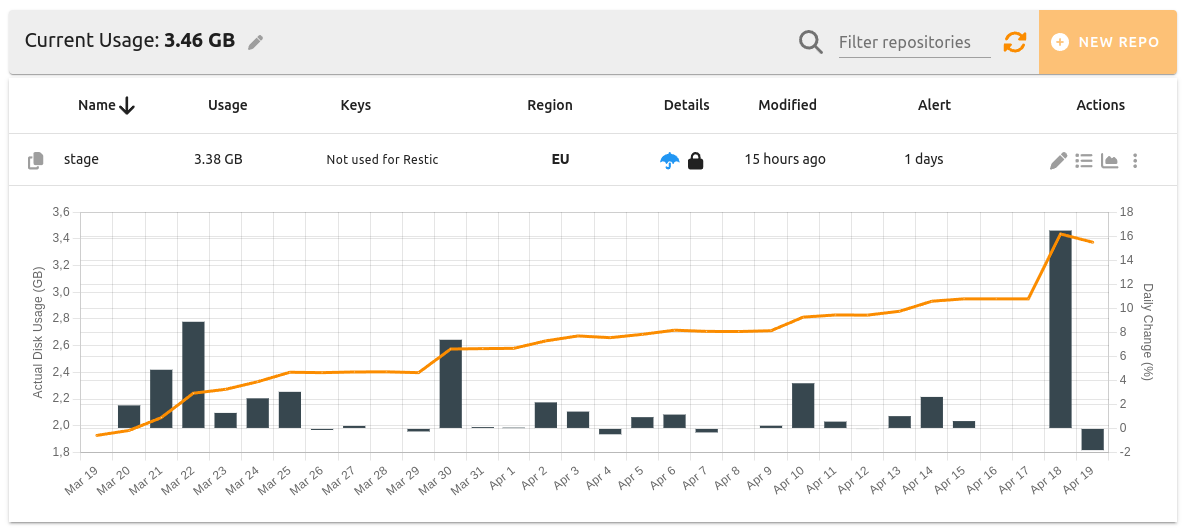Viewport: 1184px width, 530px height.
Task: Select the stage repository name
Action: coord(81,159)
